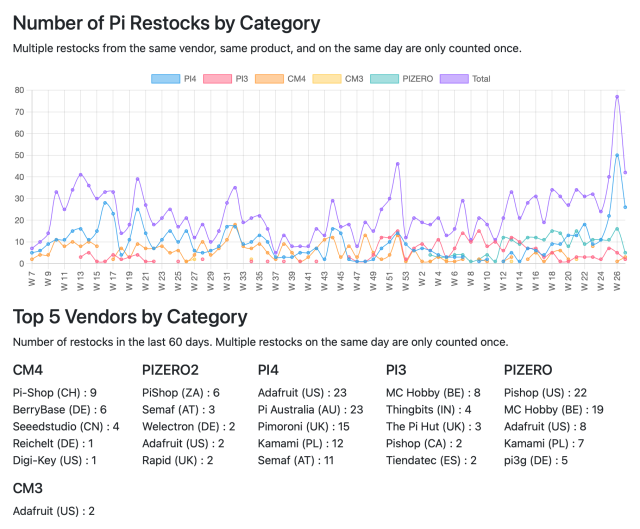Click 'Adafruit (US) : 2' under CM3
Screen dimensions: 640x529
tap(54, 511)
